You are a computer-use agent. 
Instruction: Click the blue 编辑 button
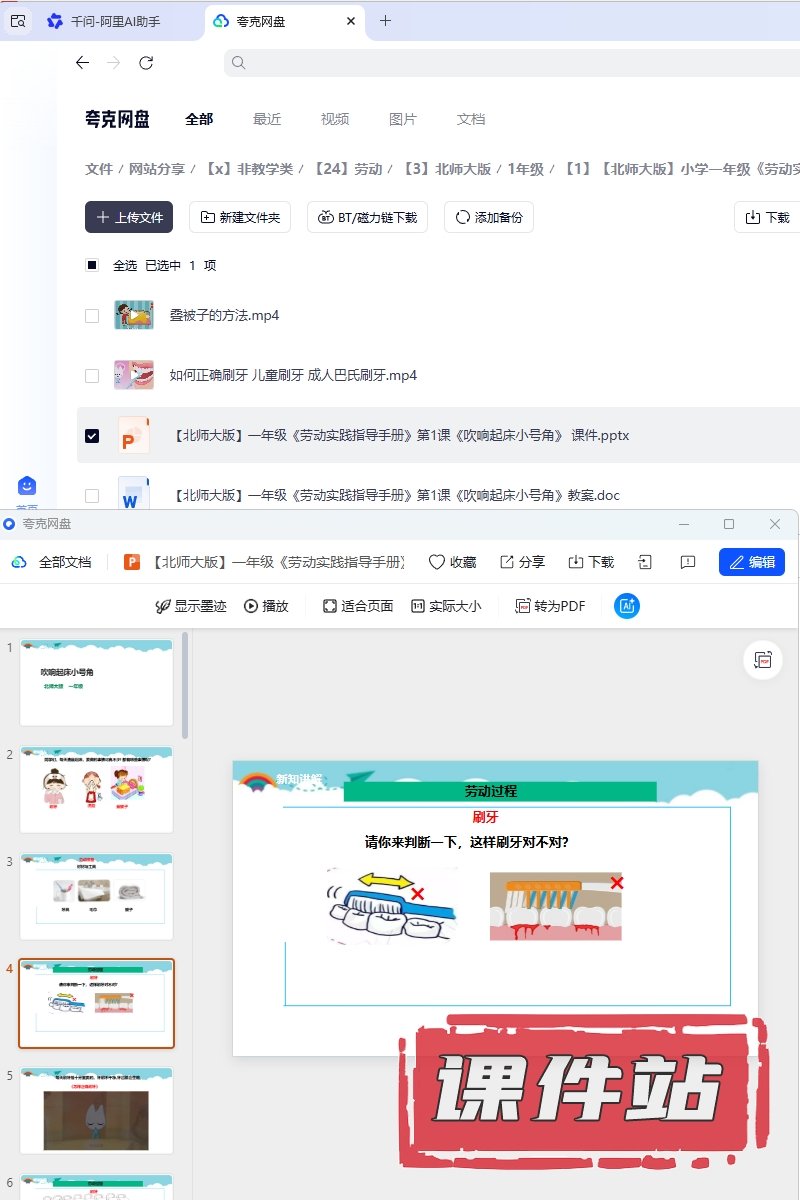click(751, 562)
